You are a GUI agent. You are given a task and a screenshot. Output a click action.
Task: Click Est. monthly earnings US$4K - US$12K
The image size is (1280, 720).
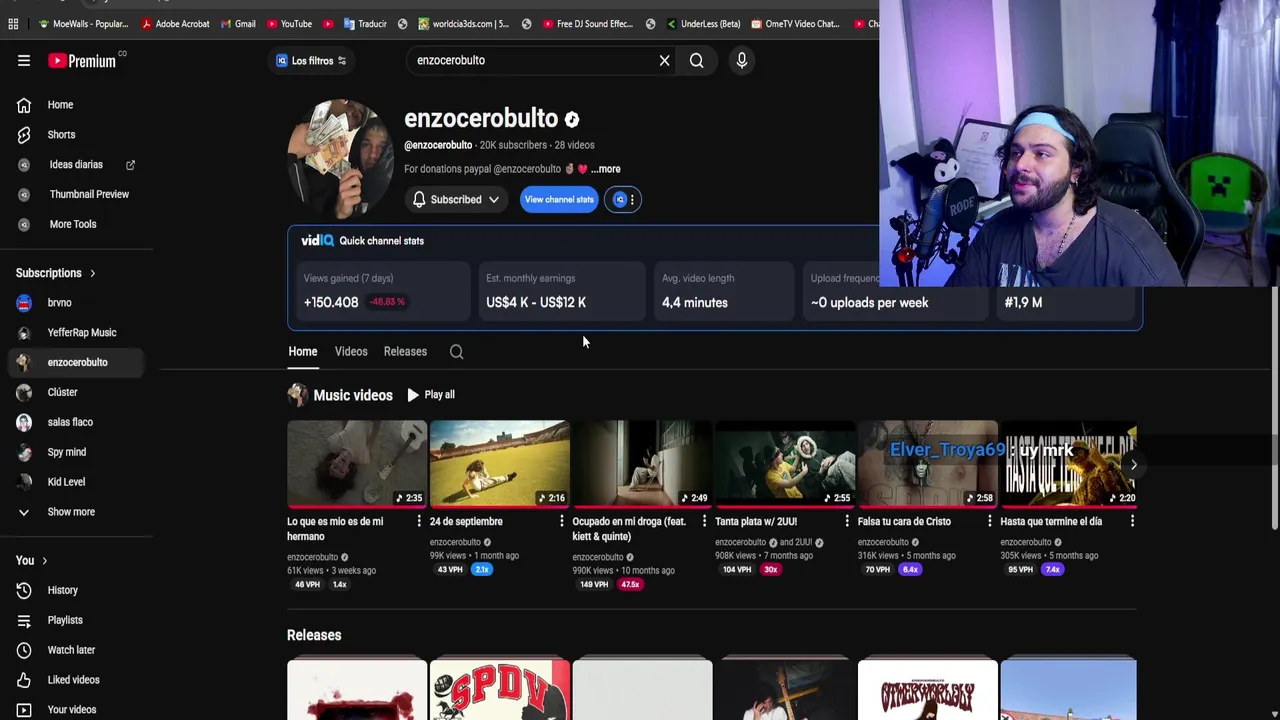(562, 291)
